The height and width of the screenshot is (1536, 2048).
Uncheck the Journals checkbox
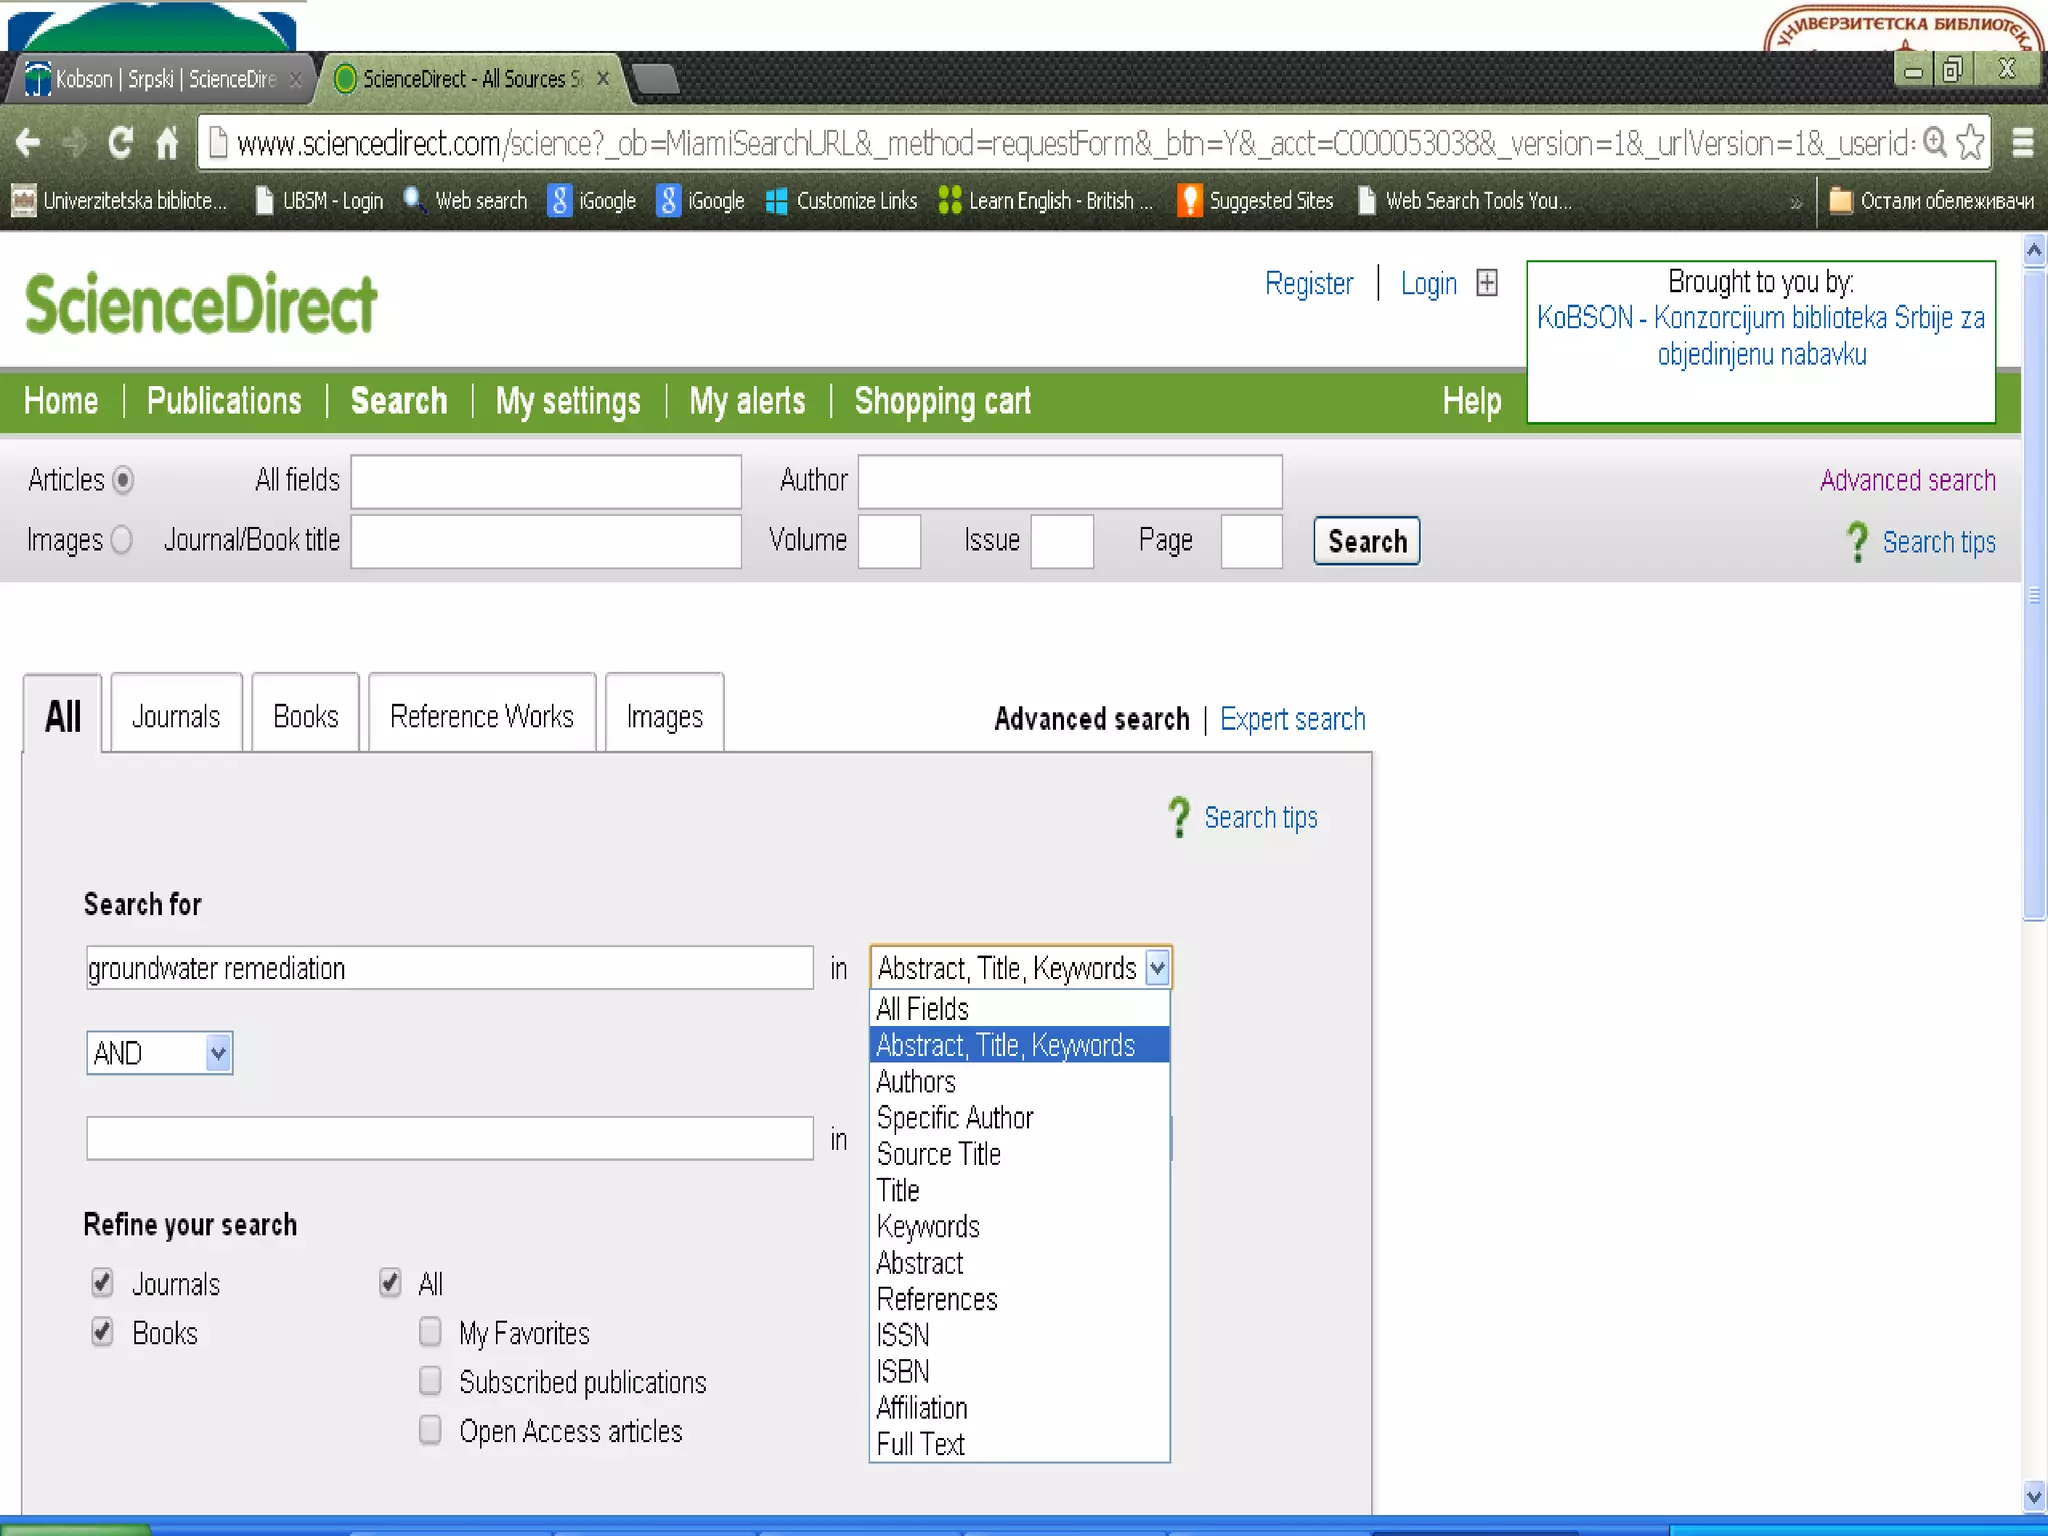point(102,1283)
